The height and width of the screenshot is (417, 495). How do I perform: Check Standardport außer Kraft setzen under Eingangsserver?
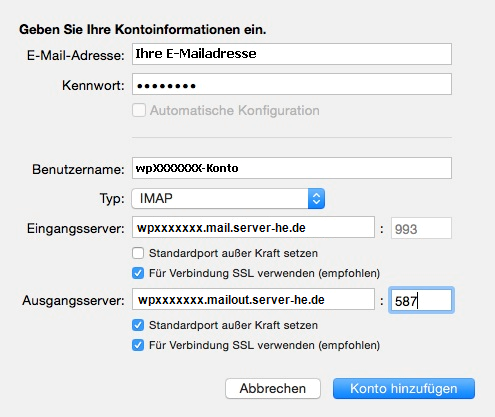(x=138, y=253)
